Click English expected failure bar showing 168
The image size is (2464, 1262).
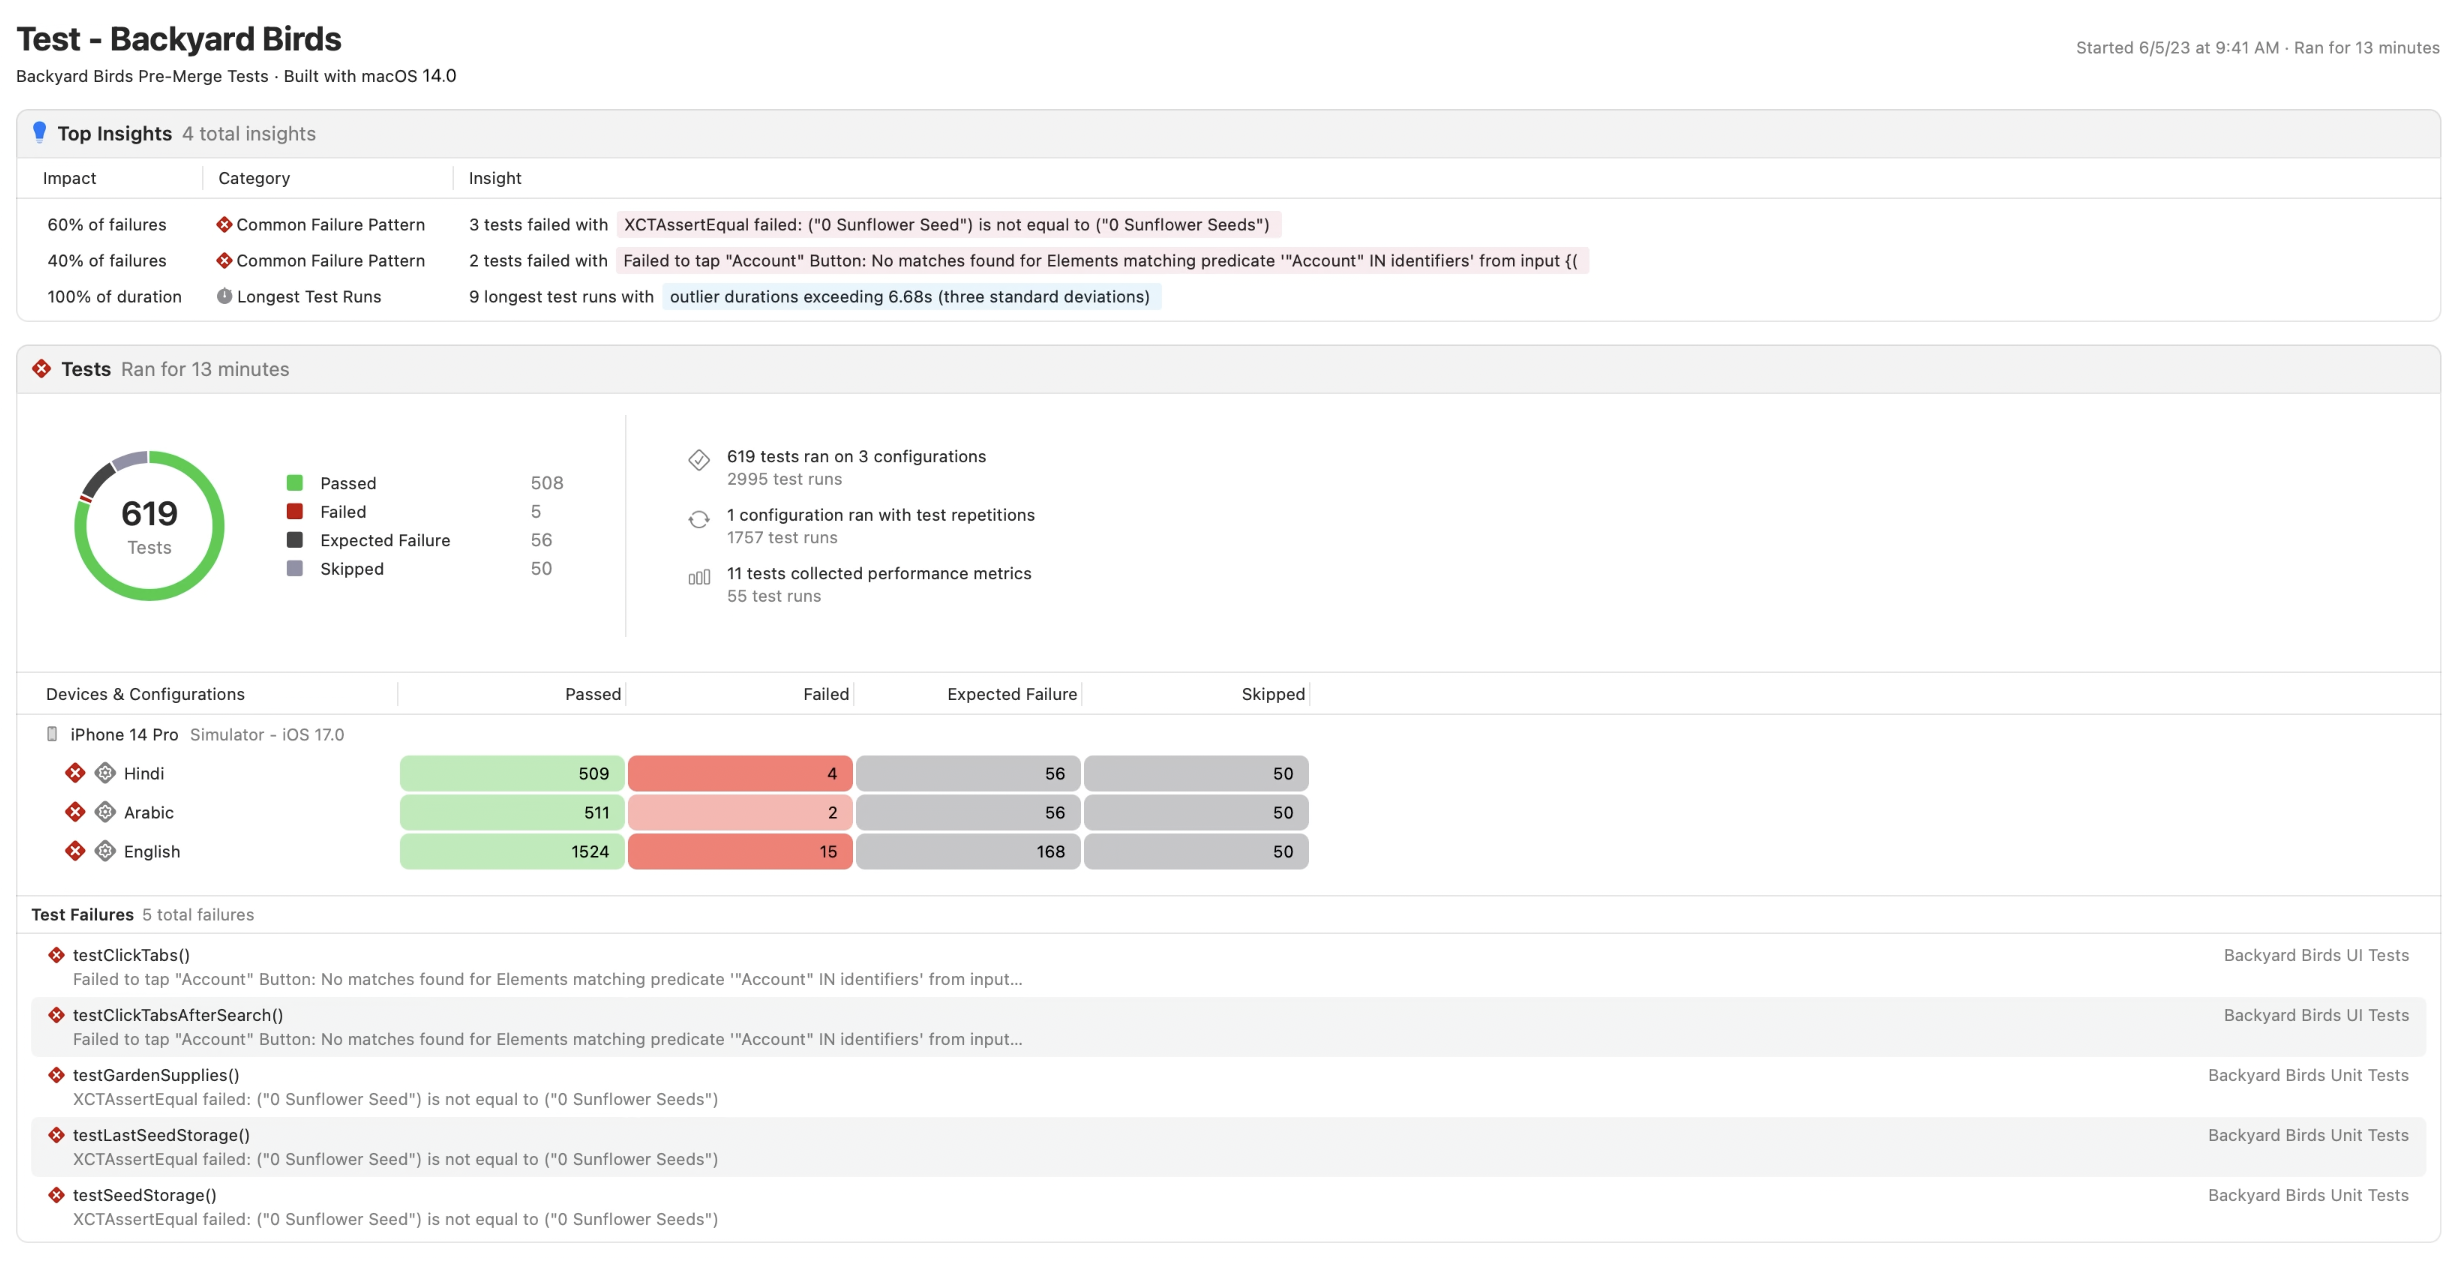point(968,851)
